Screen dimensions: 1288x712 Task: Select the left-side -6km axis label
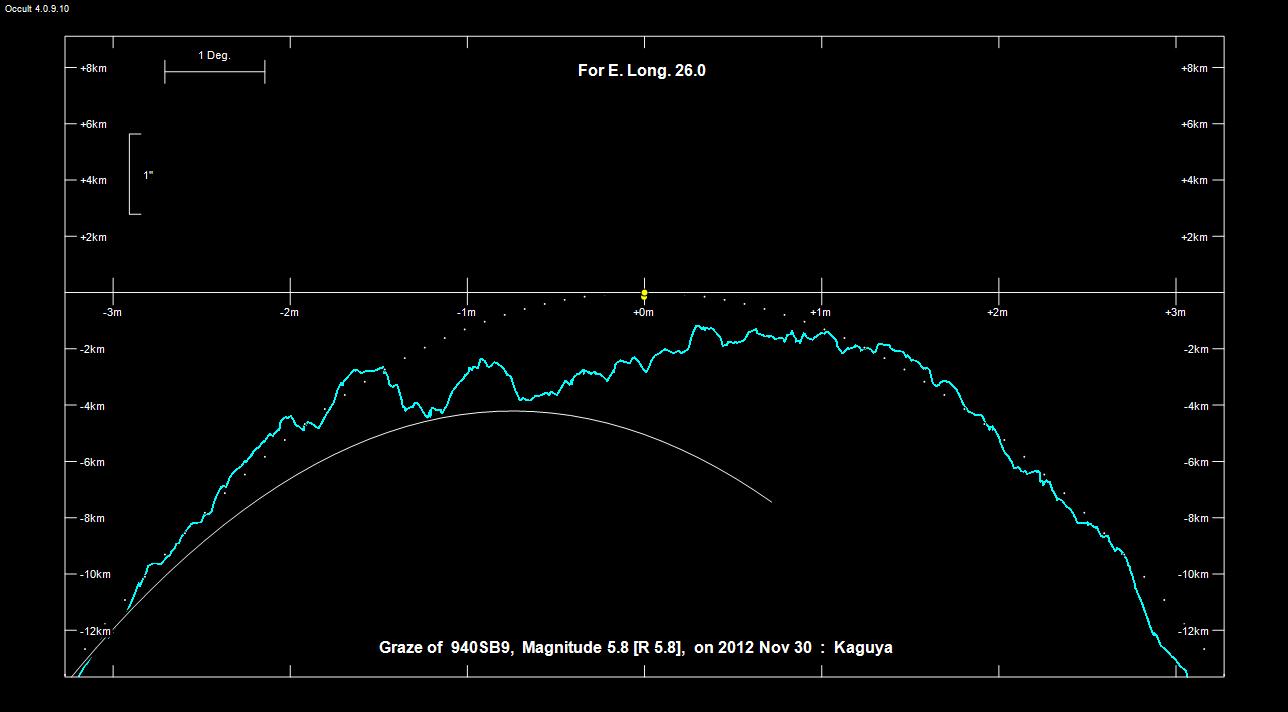pos(93,462)
